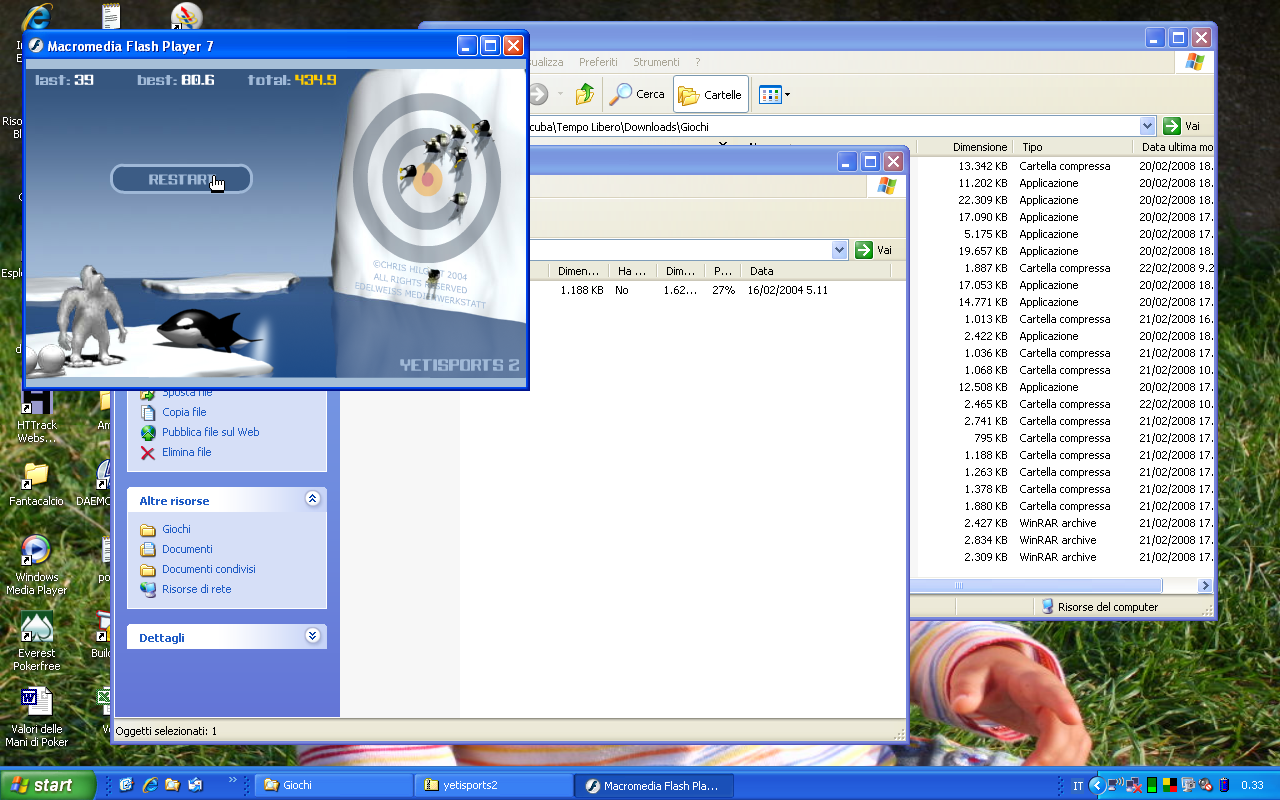Screen dimensions: 1280x800
Task: Click Oggetti selezionati: 1 status text
Action: [166, 731]
